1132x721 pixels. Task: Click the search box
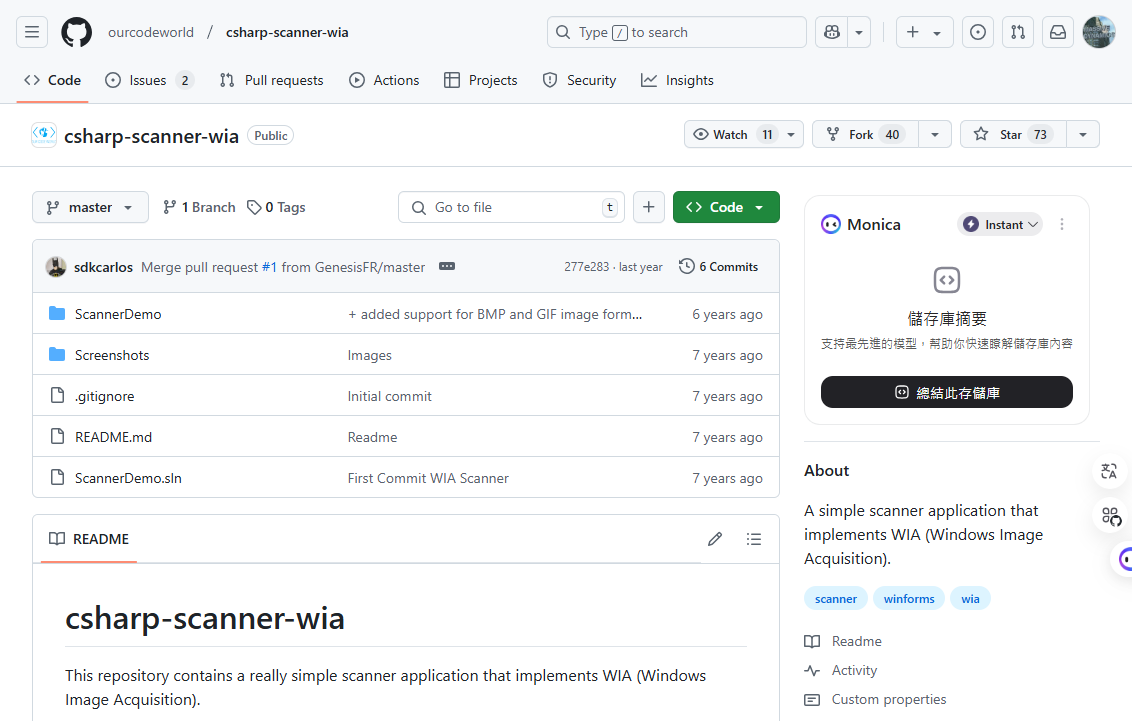(676, 32)
